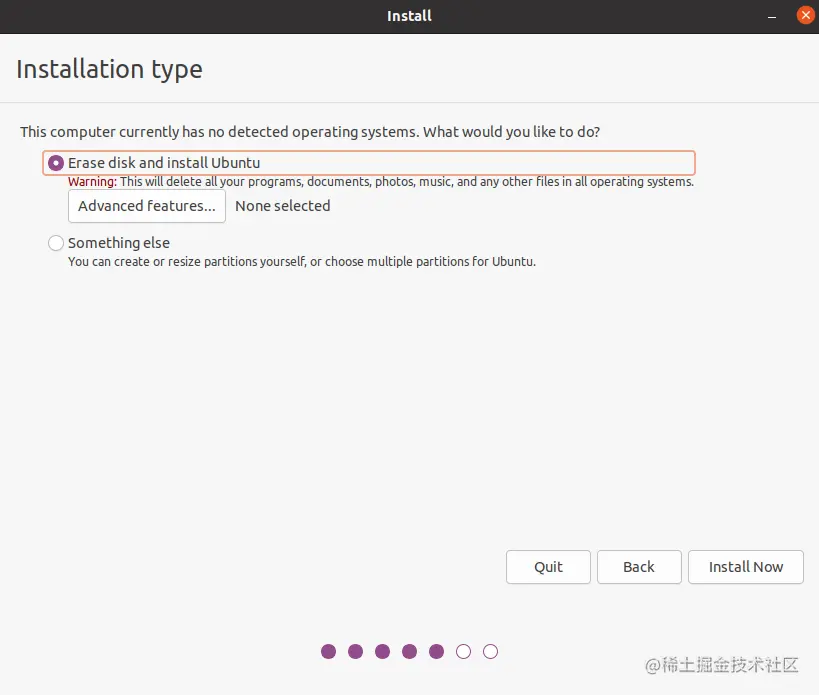Minimize the Install window
Image resolution: width=819 pixels, height=695 pixels.
771,17
